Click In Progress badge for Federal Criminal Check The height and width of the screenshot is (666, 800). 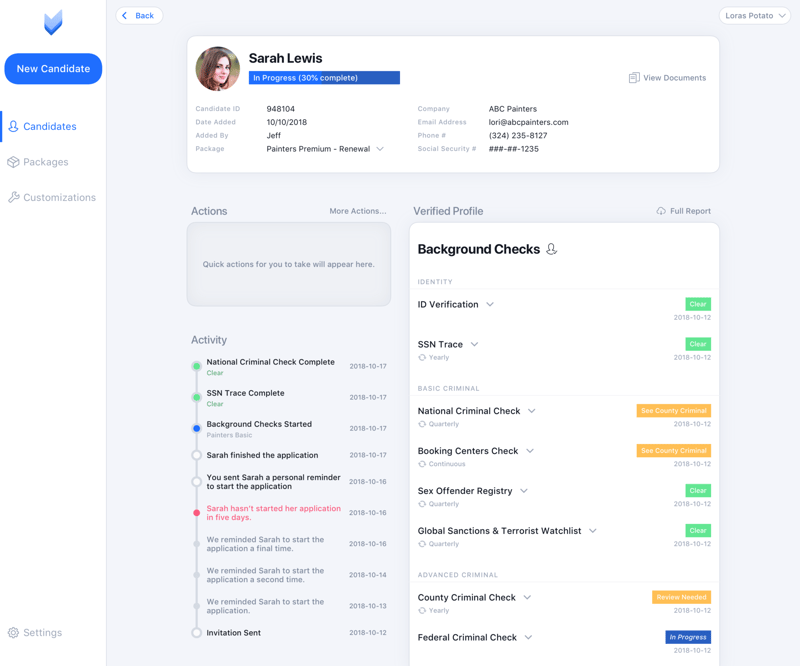(x=688, y=637)
